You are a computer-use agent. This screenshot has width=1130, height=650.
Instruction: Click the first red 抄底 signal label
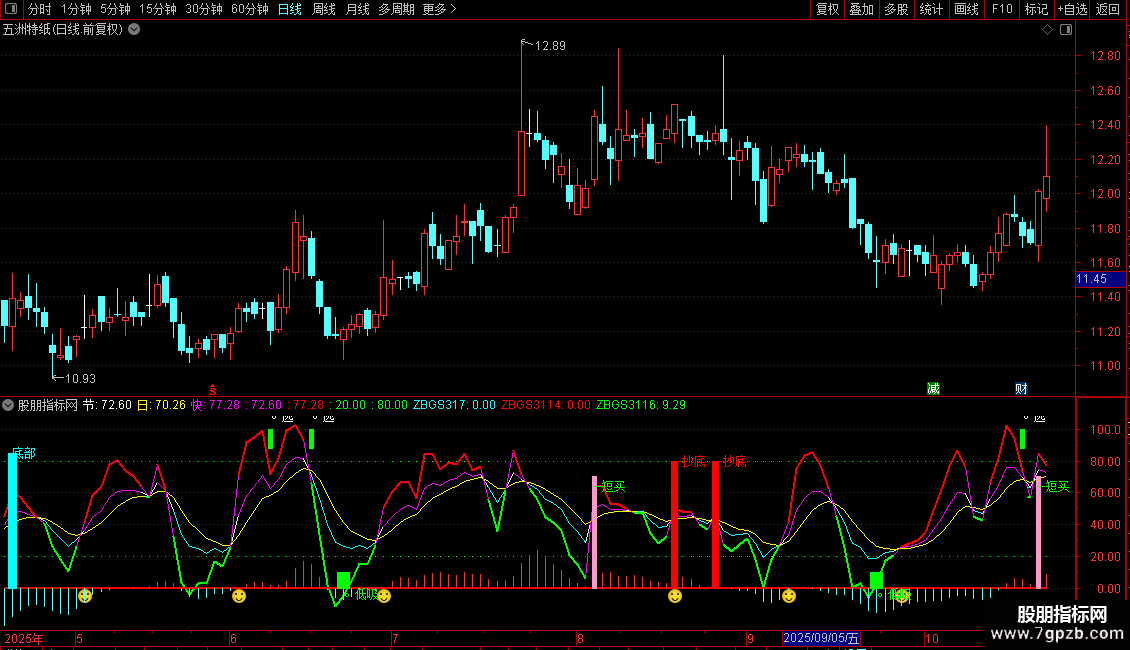pos(693,461)
